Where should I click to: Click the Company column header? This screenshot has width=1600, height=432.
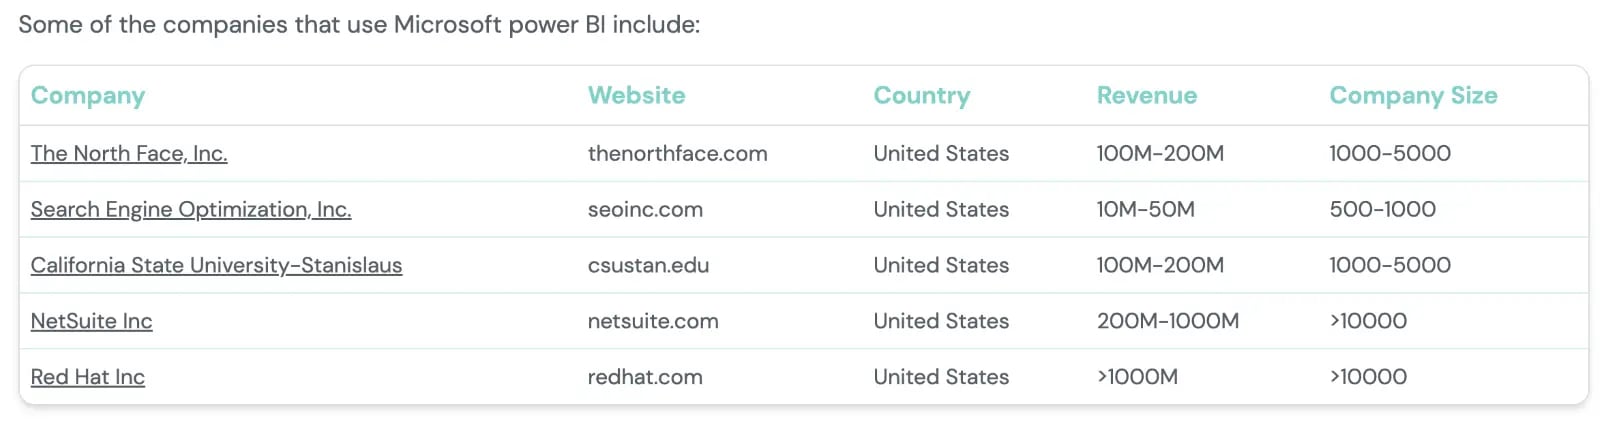(x=88, y=96)
